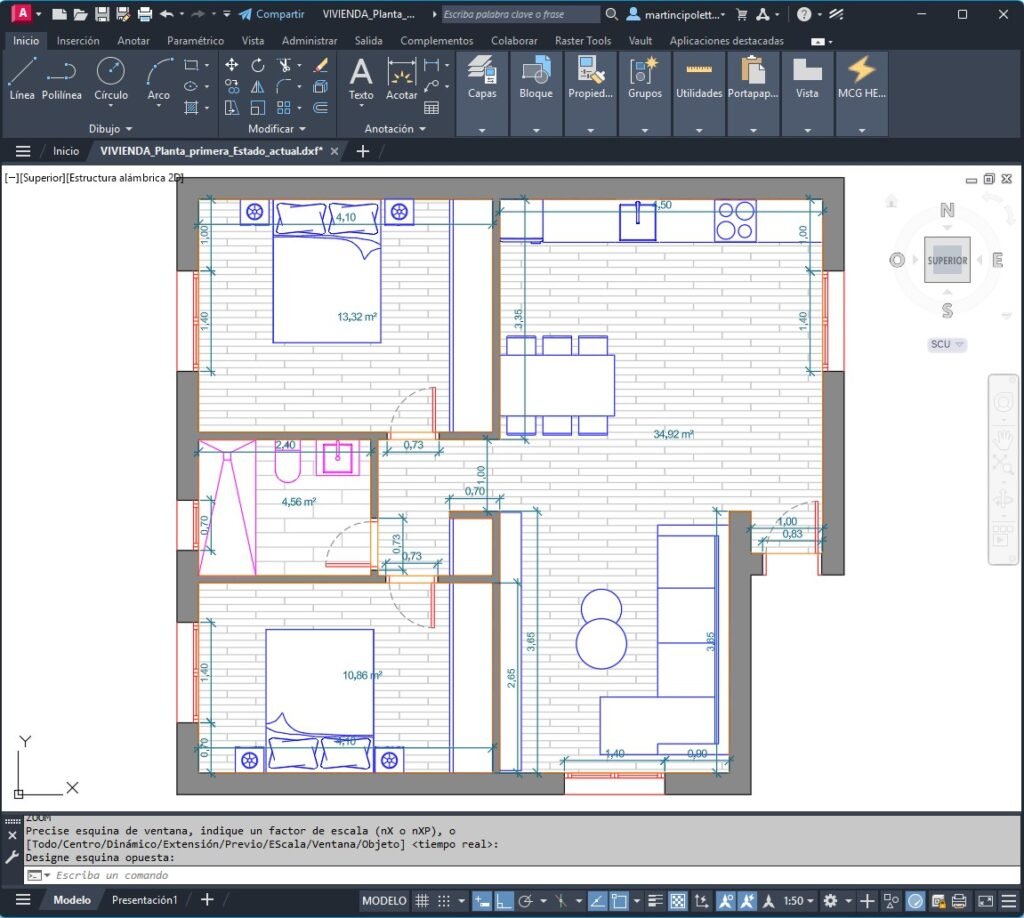This screenshot has width=1024, height=918.
Task: Activate the Fillet (Empalme) tool
Action: 284,86
